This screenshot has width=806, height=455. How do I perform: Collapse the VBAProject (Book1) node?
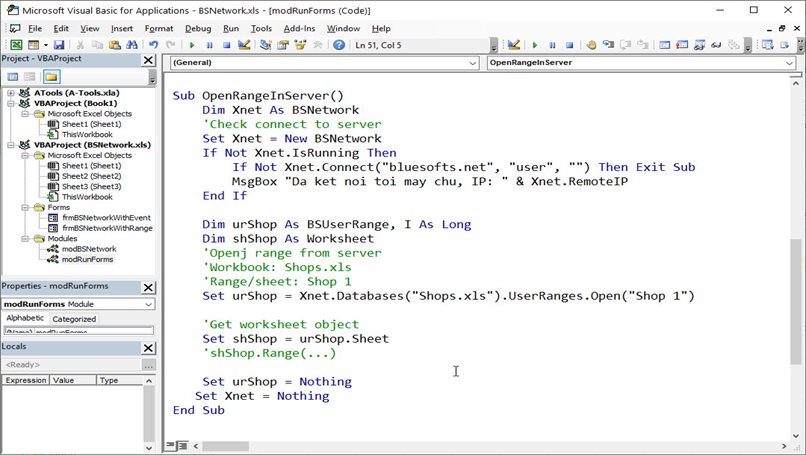coord(10,103)
